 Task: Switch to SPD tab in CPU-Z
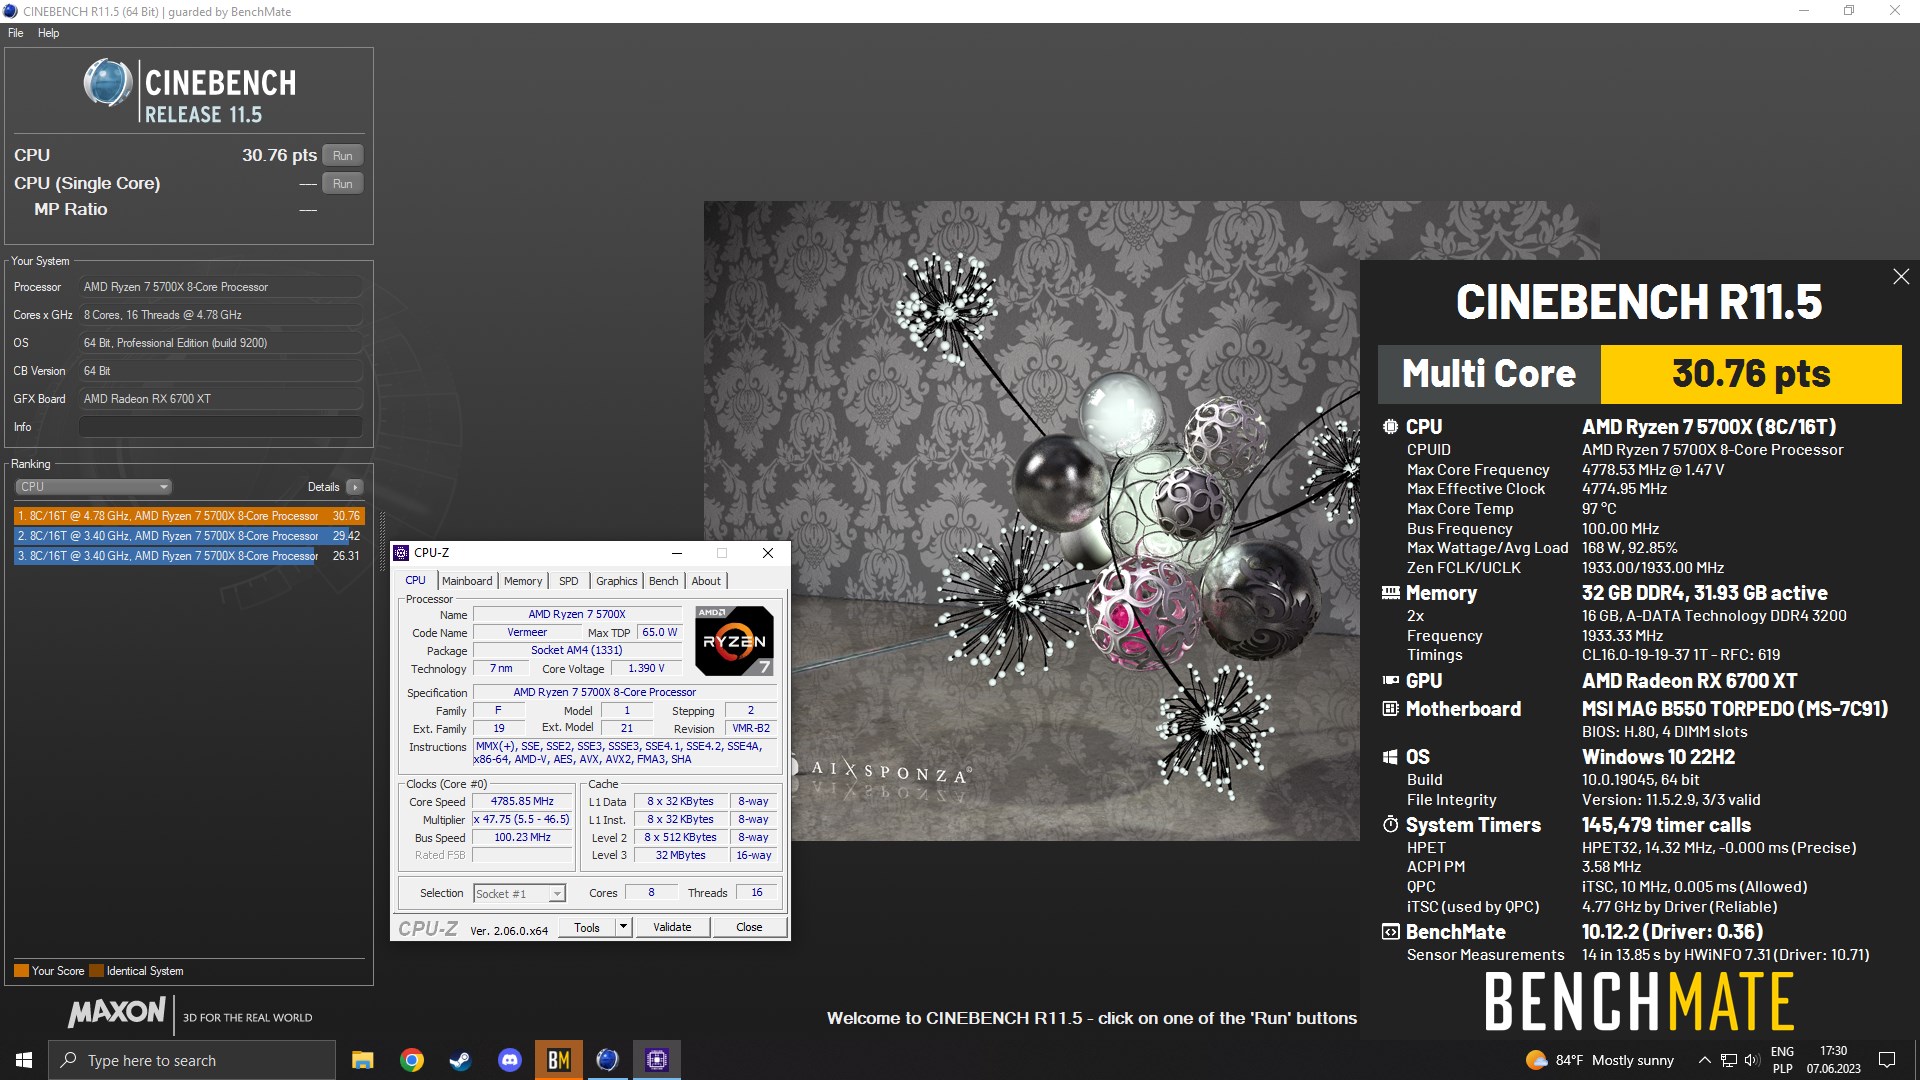[568, 581]
